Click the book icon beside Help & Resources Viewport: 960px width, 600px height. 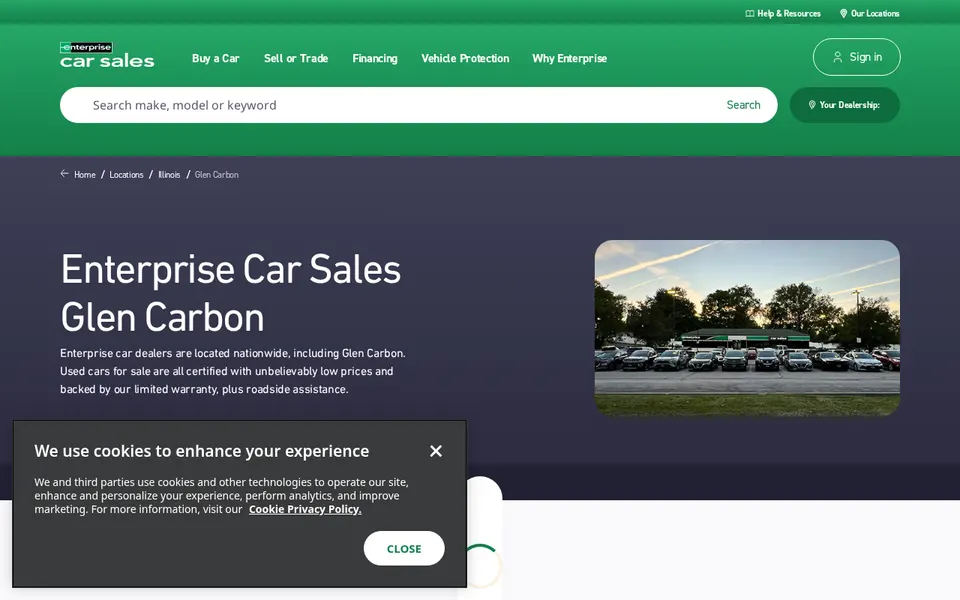749,13
